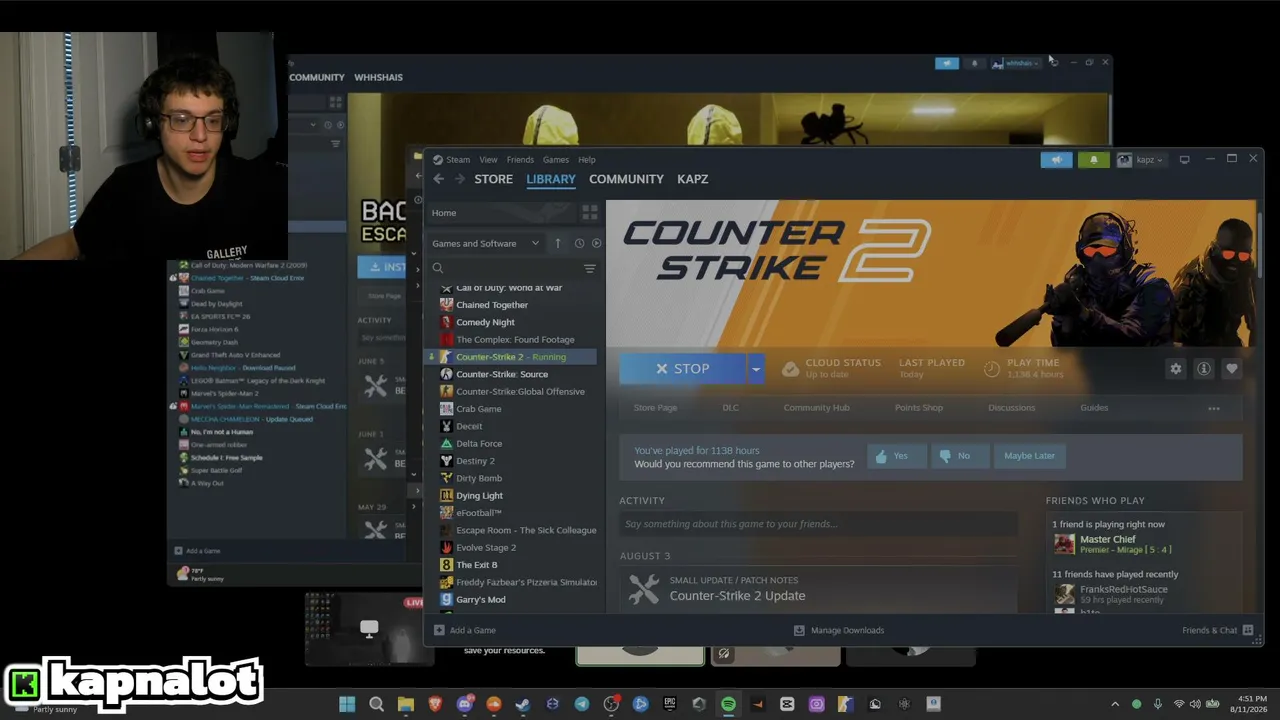Open the Steam menu
The height and width of the screenshot is (720, 1280).
458,160
